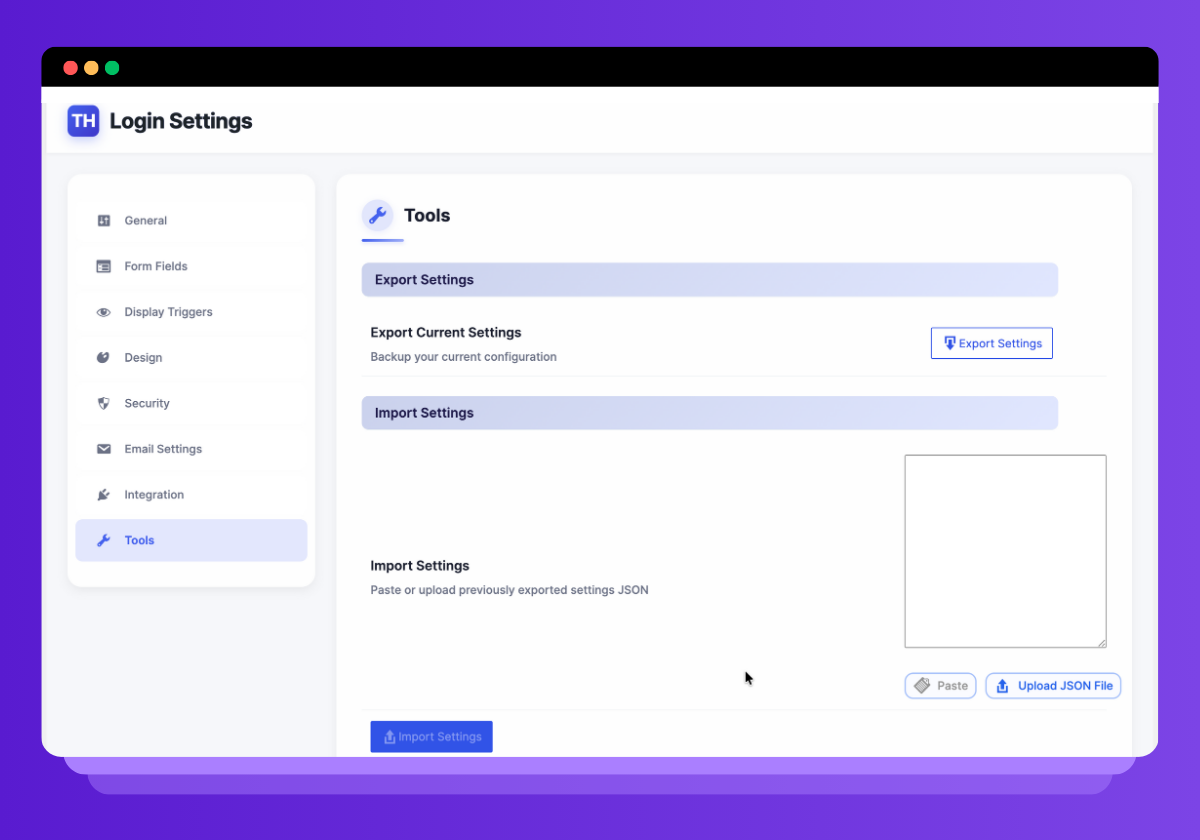The width and height of the screenshot is (1200, 840).
Task: Click the Export Settings button
Action: [x=991, y=343]
